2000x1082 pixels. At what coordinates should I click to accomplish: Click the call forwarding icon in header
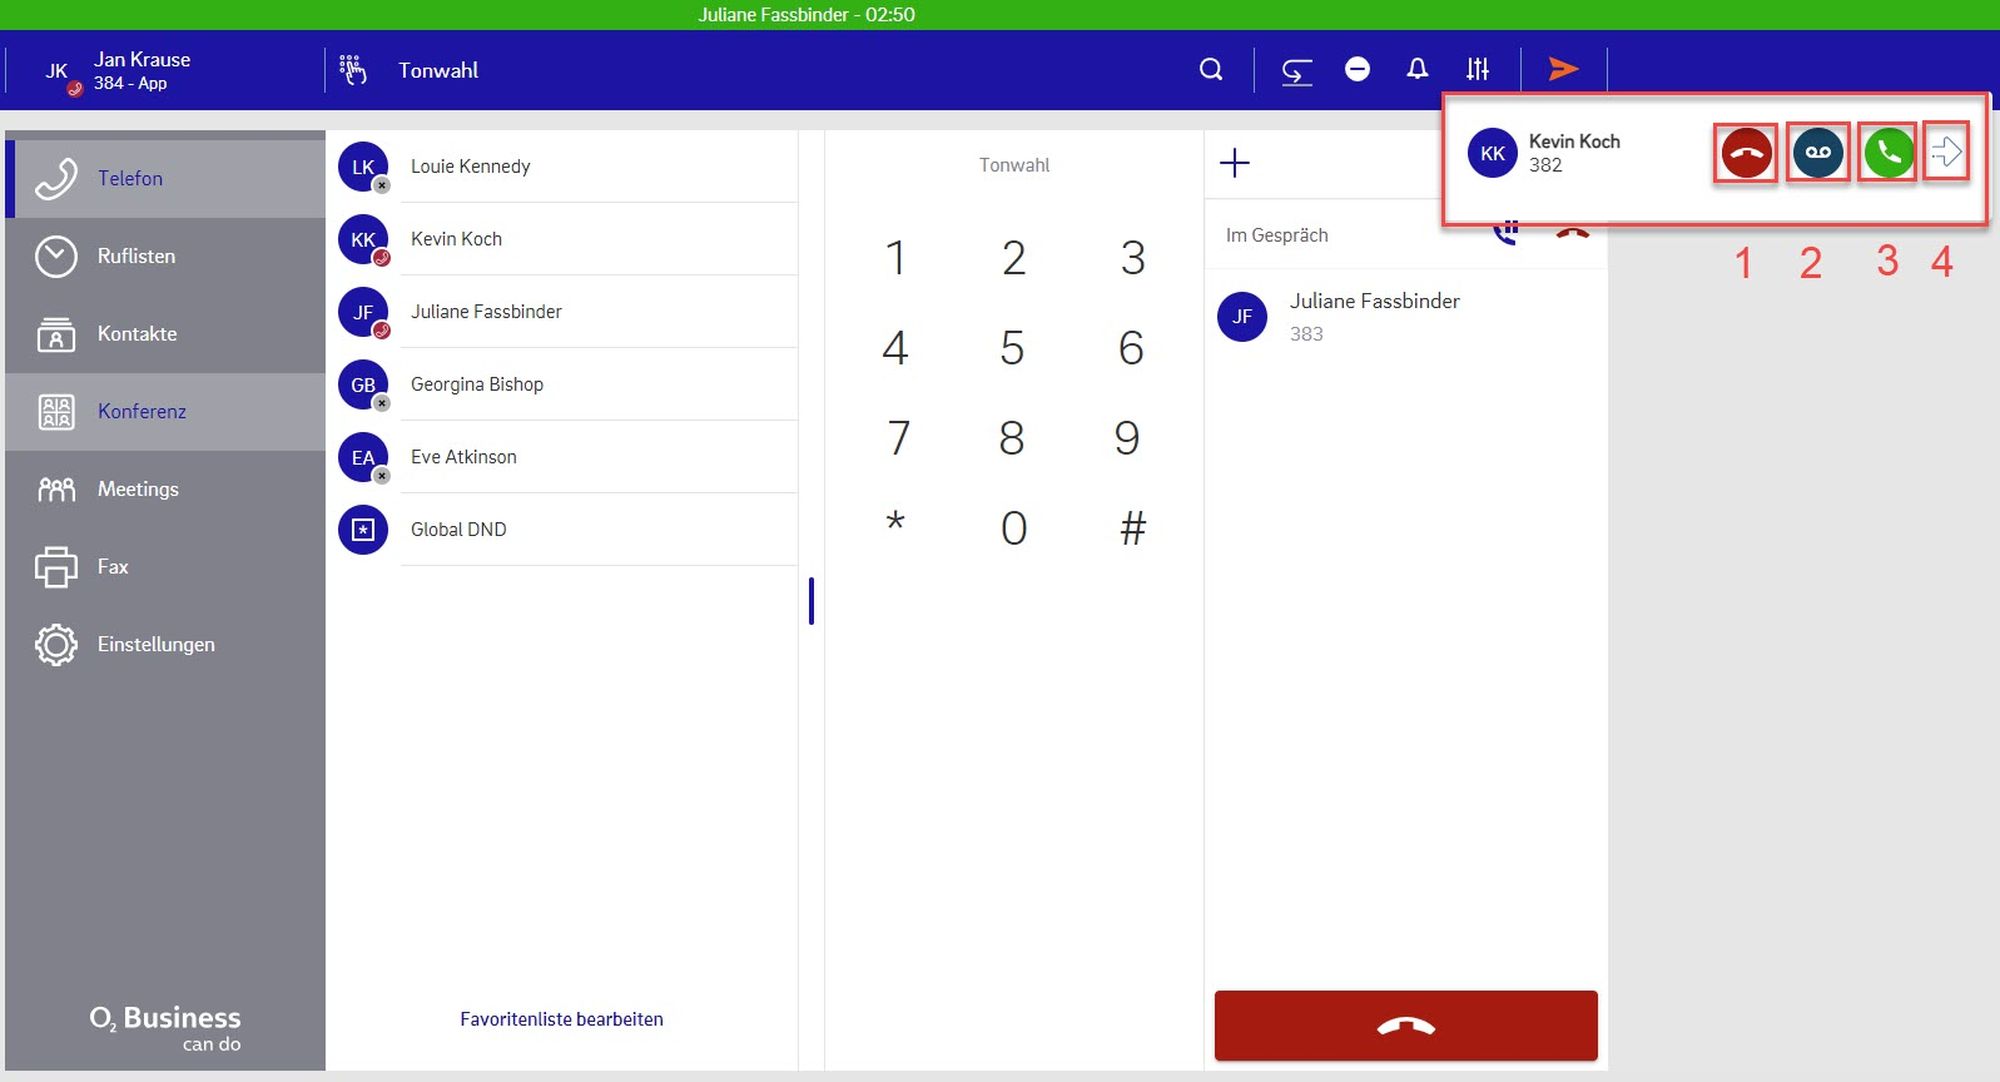1297,70
